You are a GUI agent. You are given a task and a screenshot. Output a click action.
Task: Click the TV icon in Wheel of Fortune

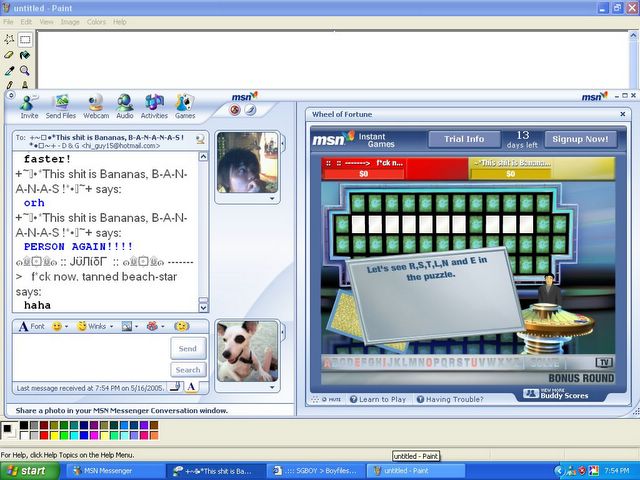[604, 362]
